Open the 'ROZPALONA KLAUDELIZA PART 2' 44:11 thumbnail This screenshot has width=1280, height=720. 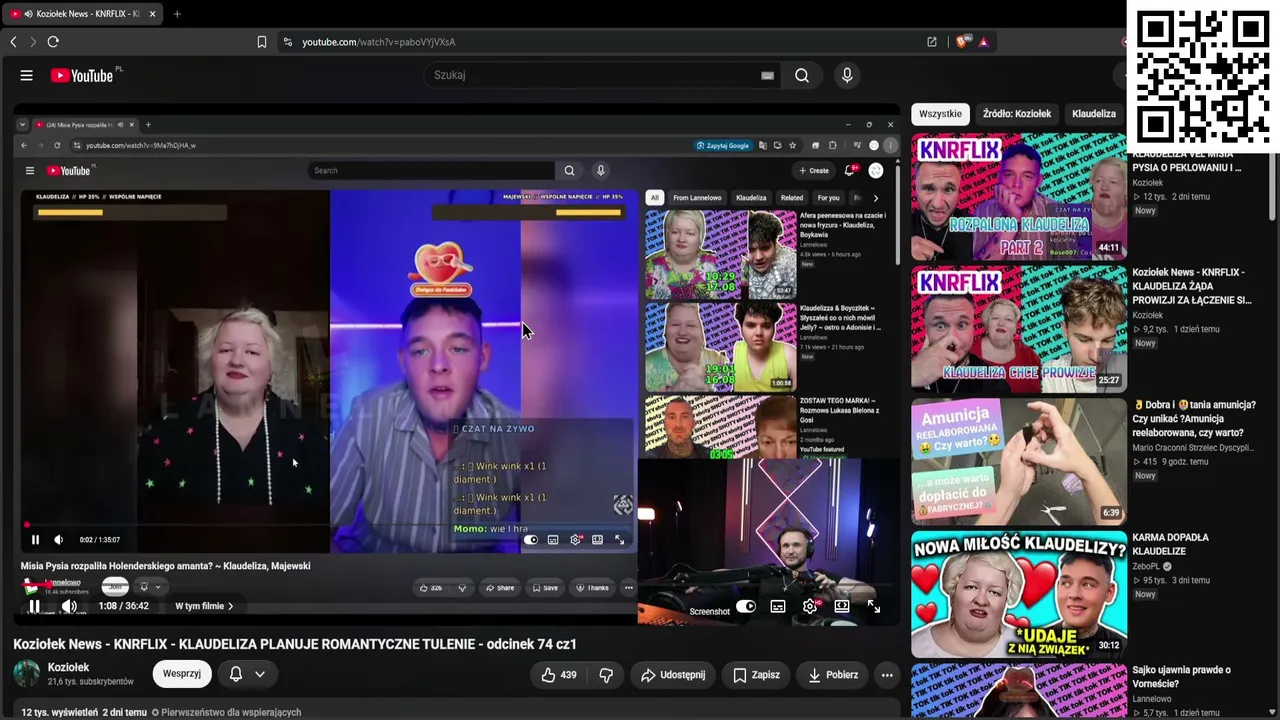(1018, 197)
